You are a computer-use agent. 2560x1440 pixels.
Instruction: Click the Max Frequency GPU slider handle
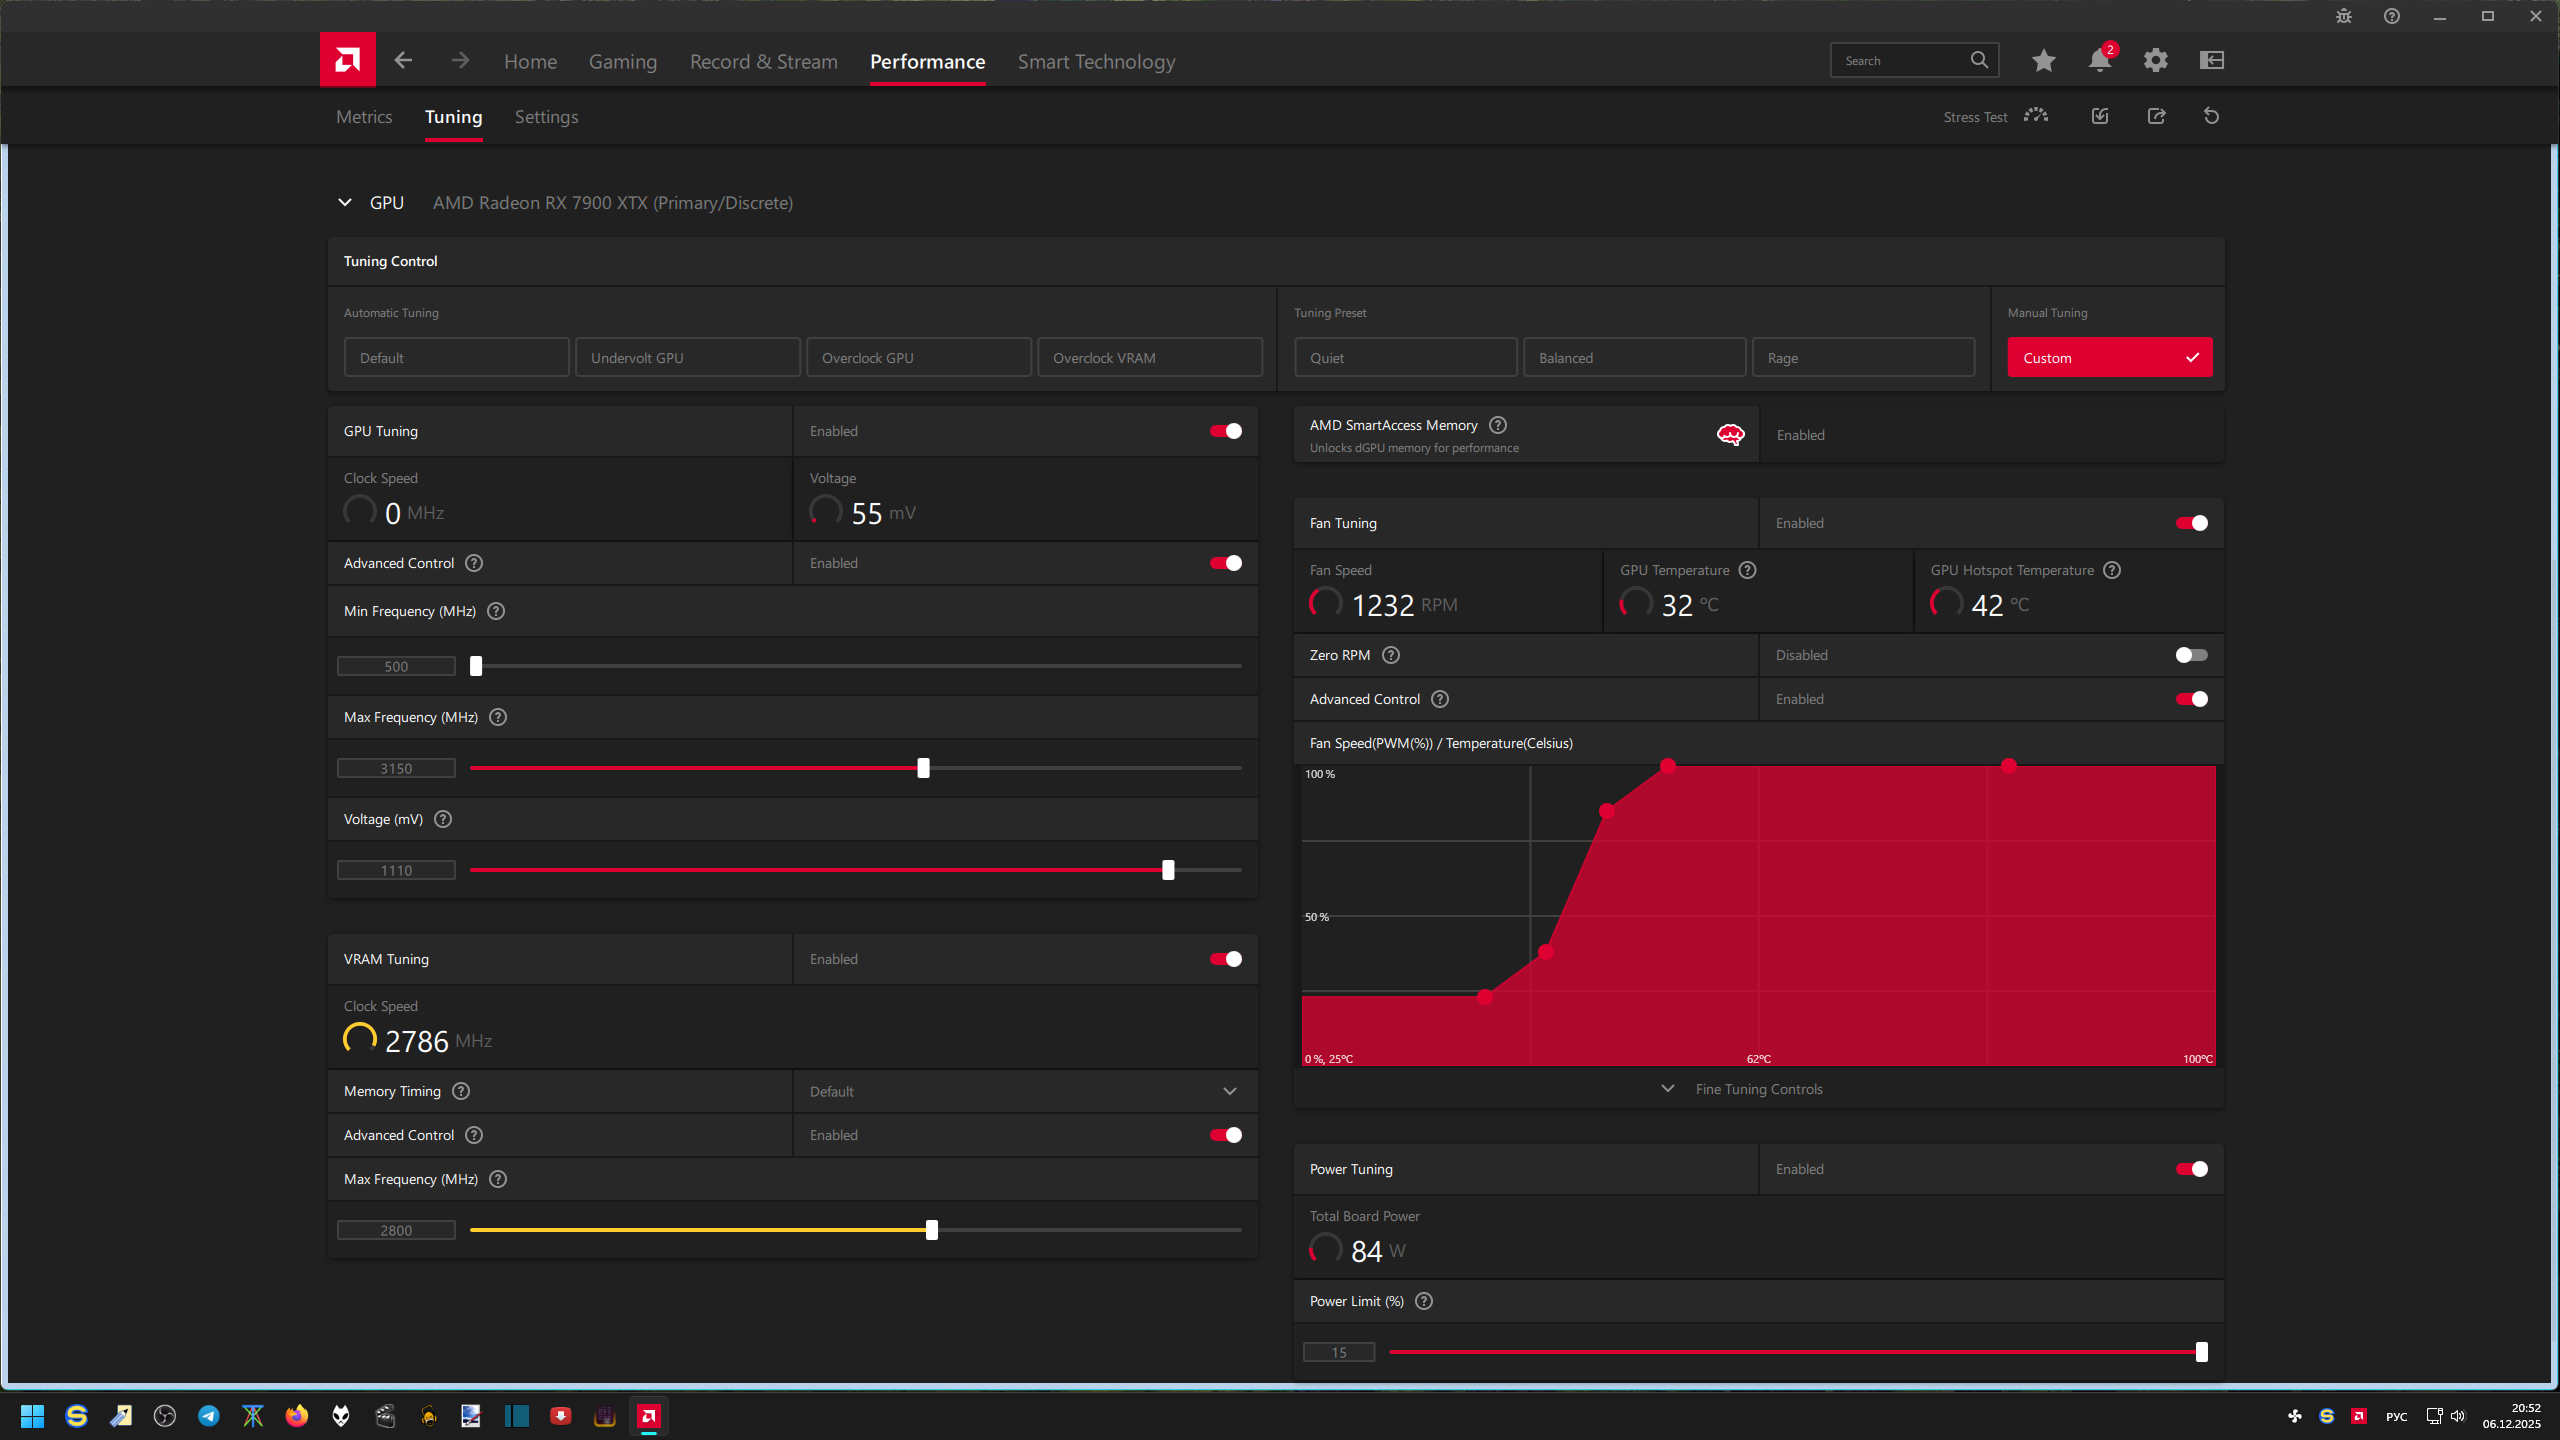pyautogui.click(x=923, y=768)
